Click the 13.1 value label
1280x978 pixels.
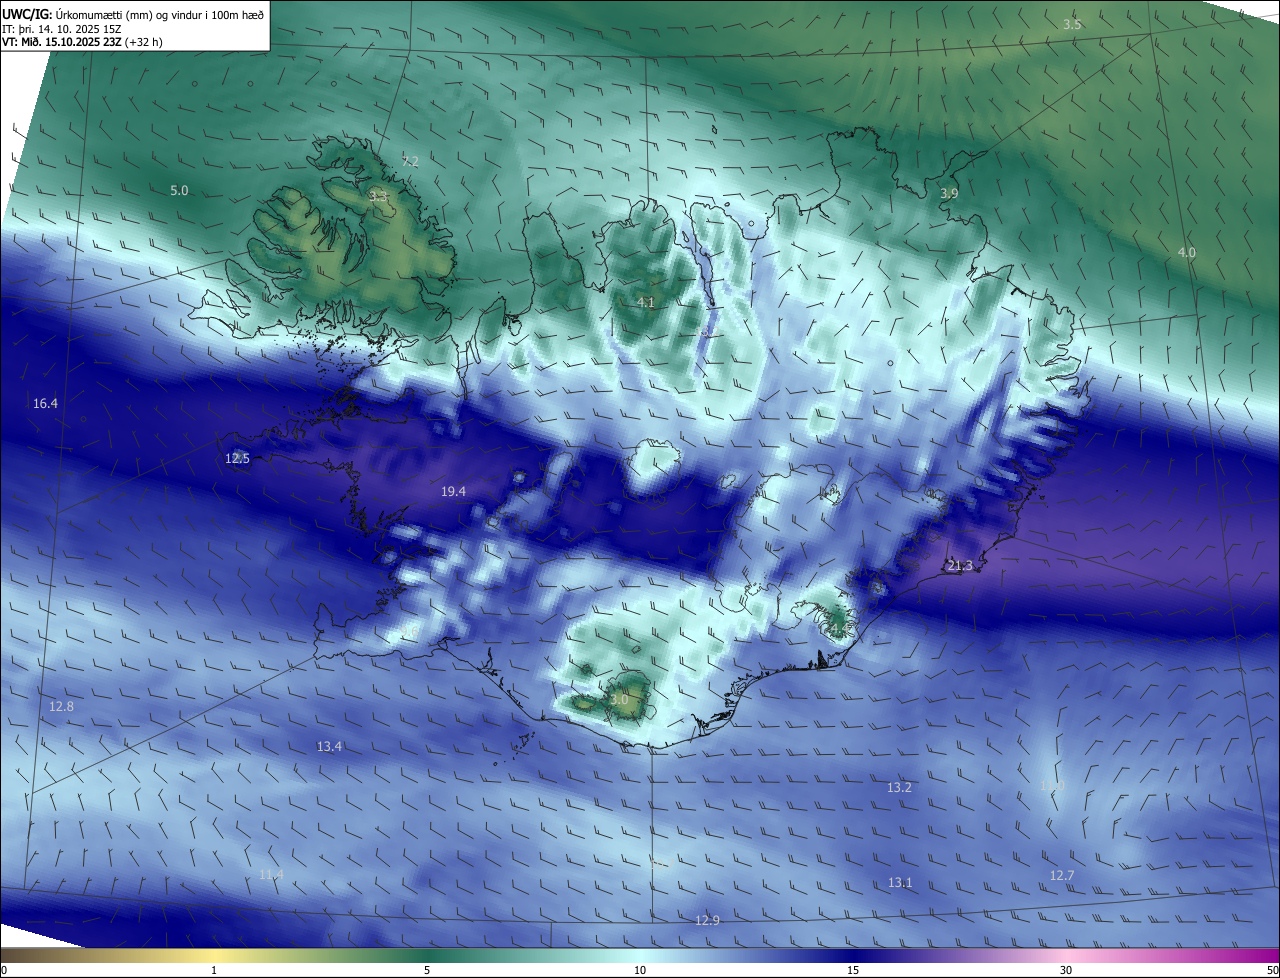point(900,882)
